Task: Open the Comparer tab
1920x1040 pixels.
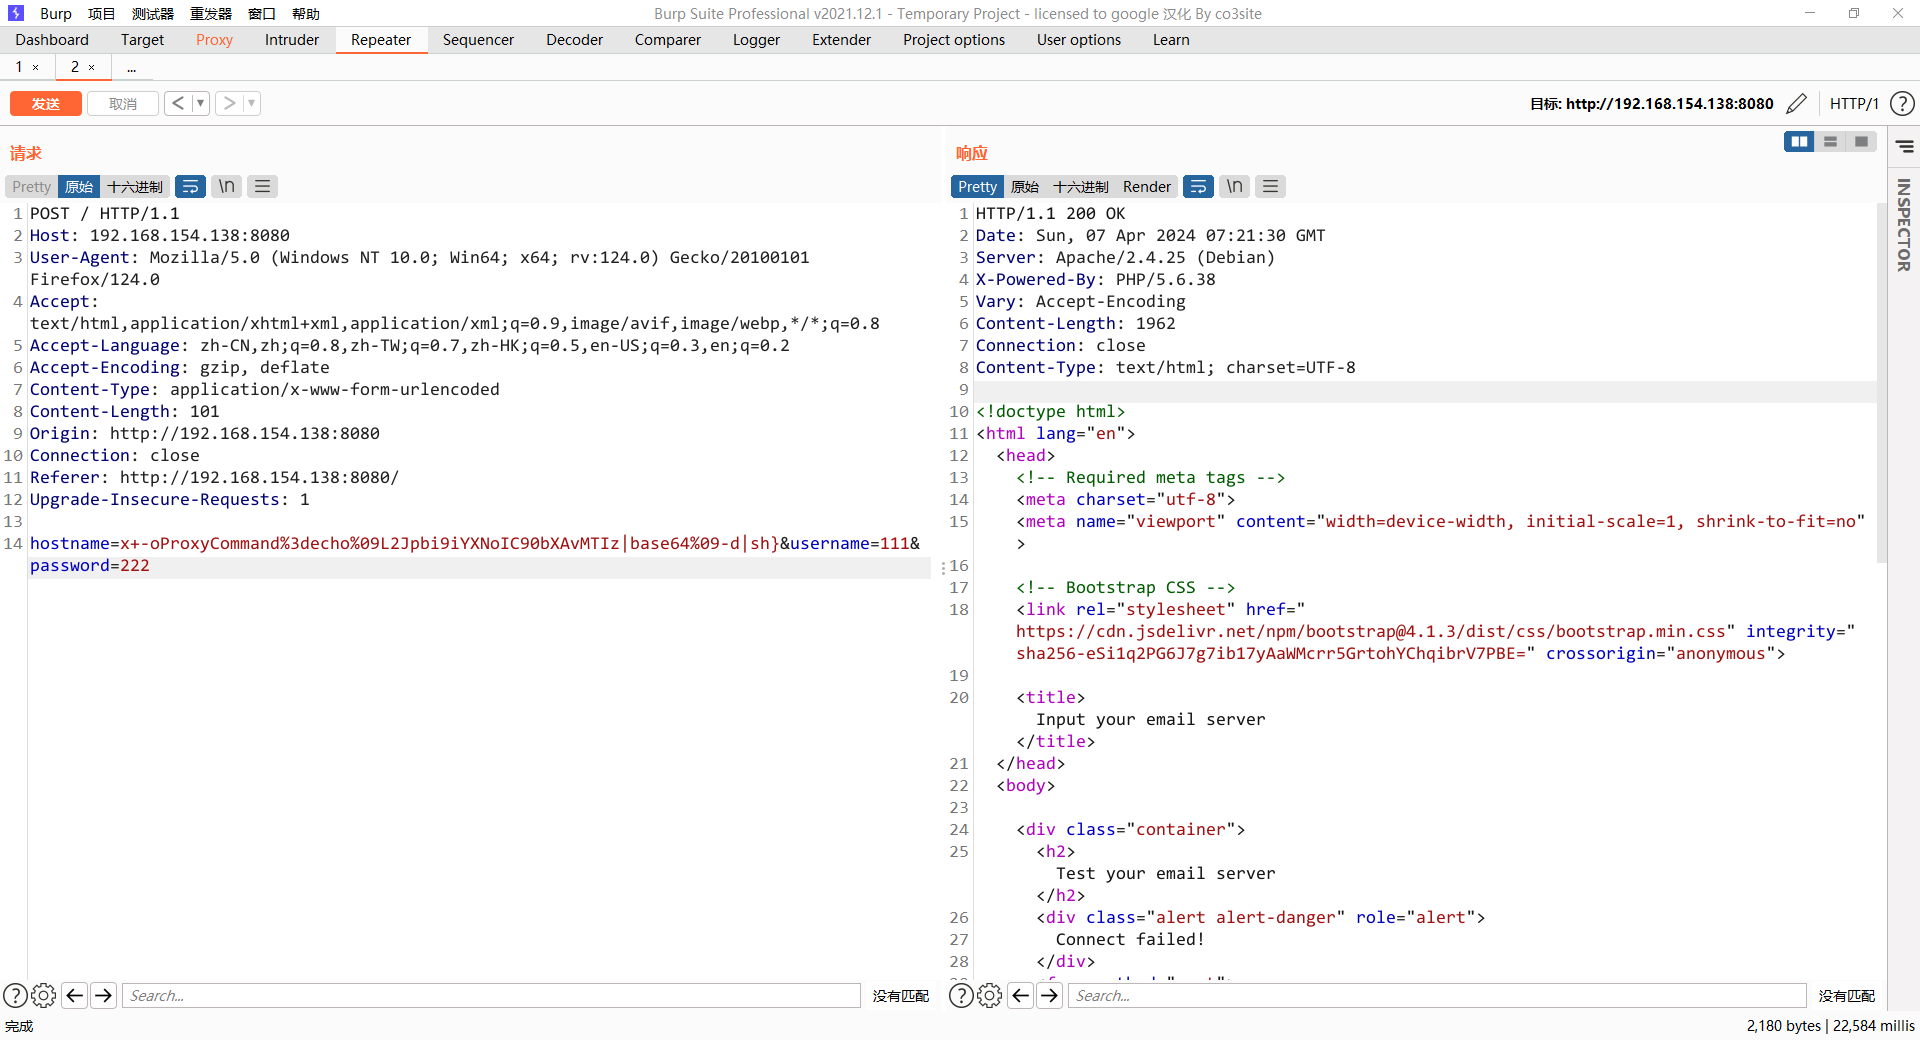Action: click(x=668, y=40)
